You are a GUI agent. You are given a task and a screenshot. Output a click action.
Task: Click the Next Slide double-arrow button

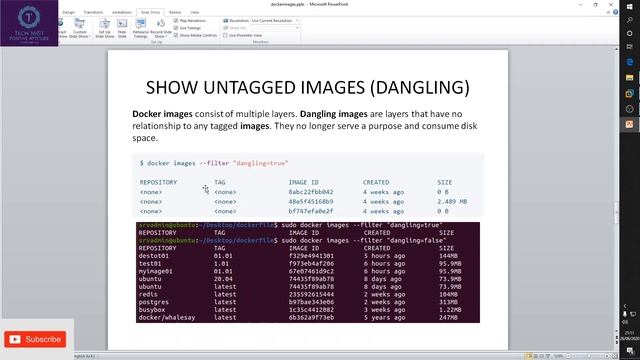(616, 342)
